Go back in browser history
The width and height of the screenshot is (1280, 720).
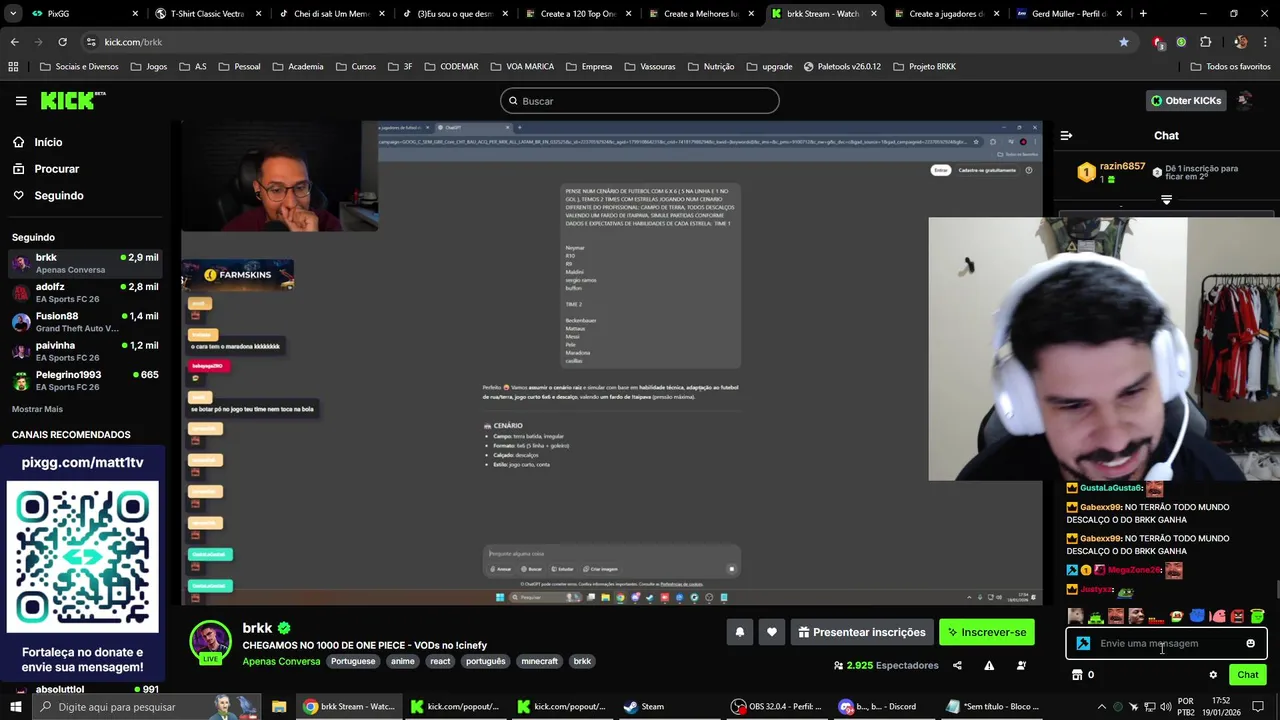coord(14,42)
